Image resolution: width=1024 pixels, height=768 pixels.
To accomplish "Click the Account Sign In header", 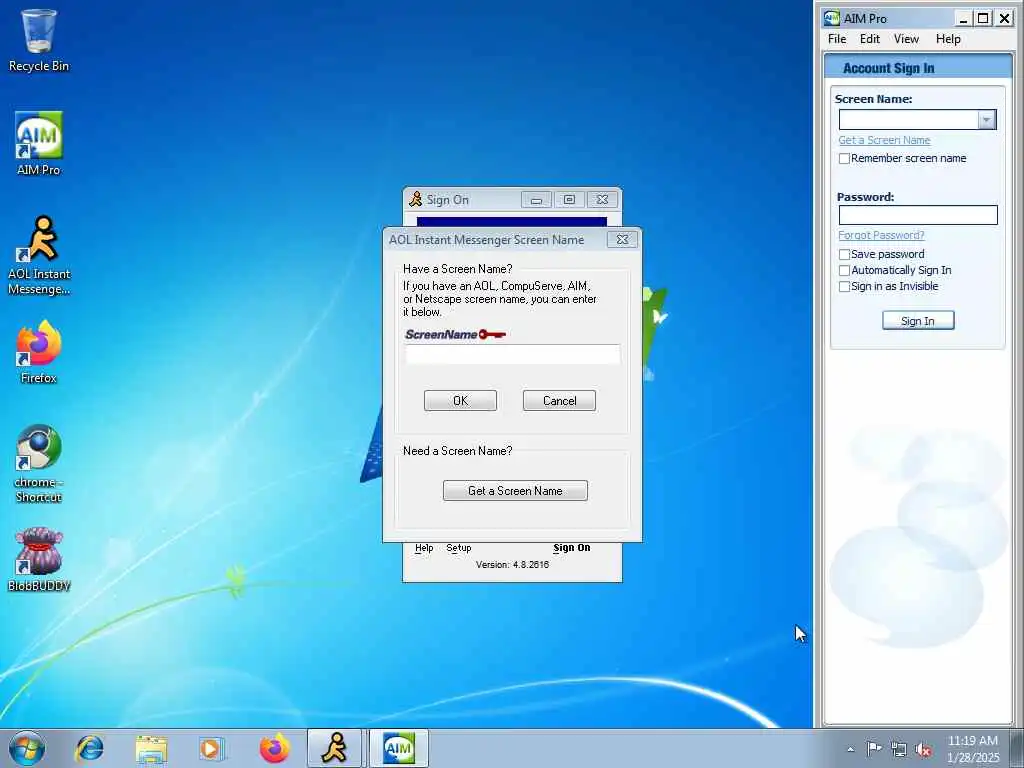I will pos(888,68).
